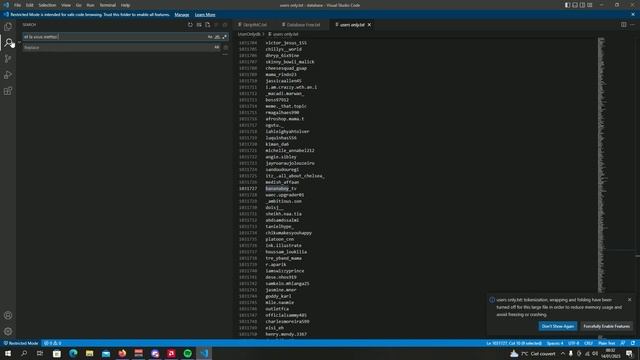This screenshot has width=640, height=360.
Task: Toggle Secondary Side Bar layout icon
Action: click(x=582, y=5)
